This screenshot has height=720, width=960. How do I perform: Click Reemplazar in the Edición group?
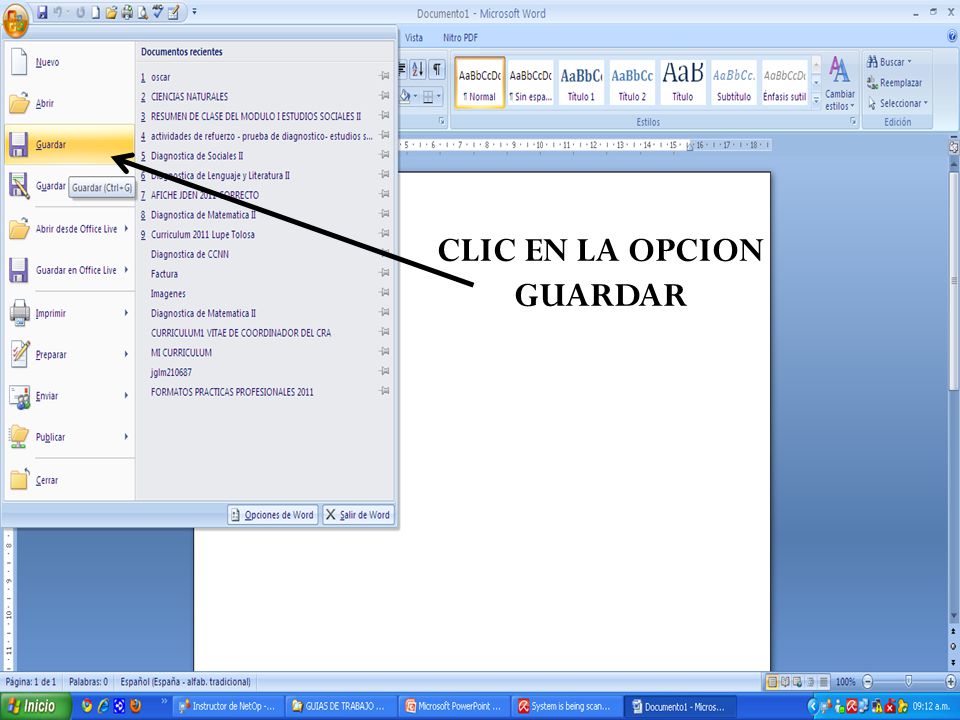[x=894, y=83]
